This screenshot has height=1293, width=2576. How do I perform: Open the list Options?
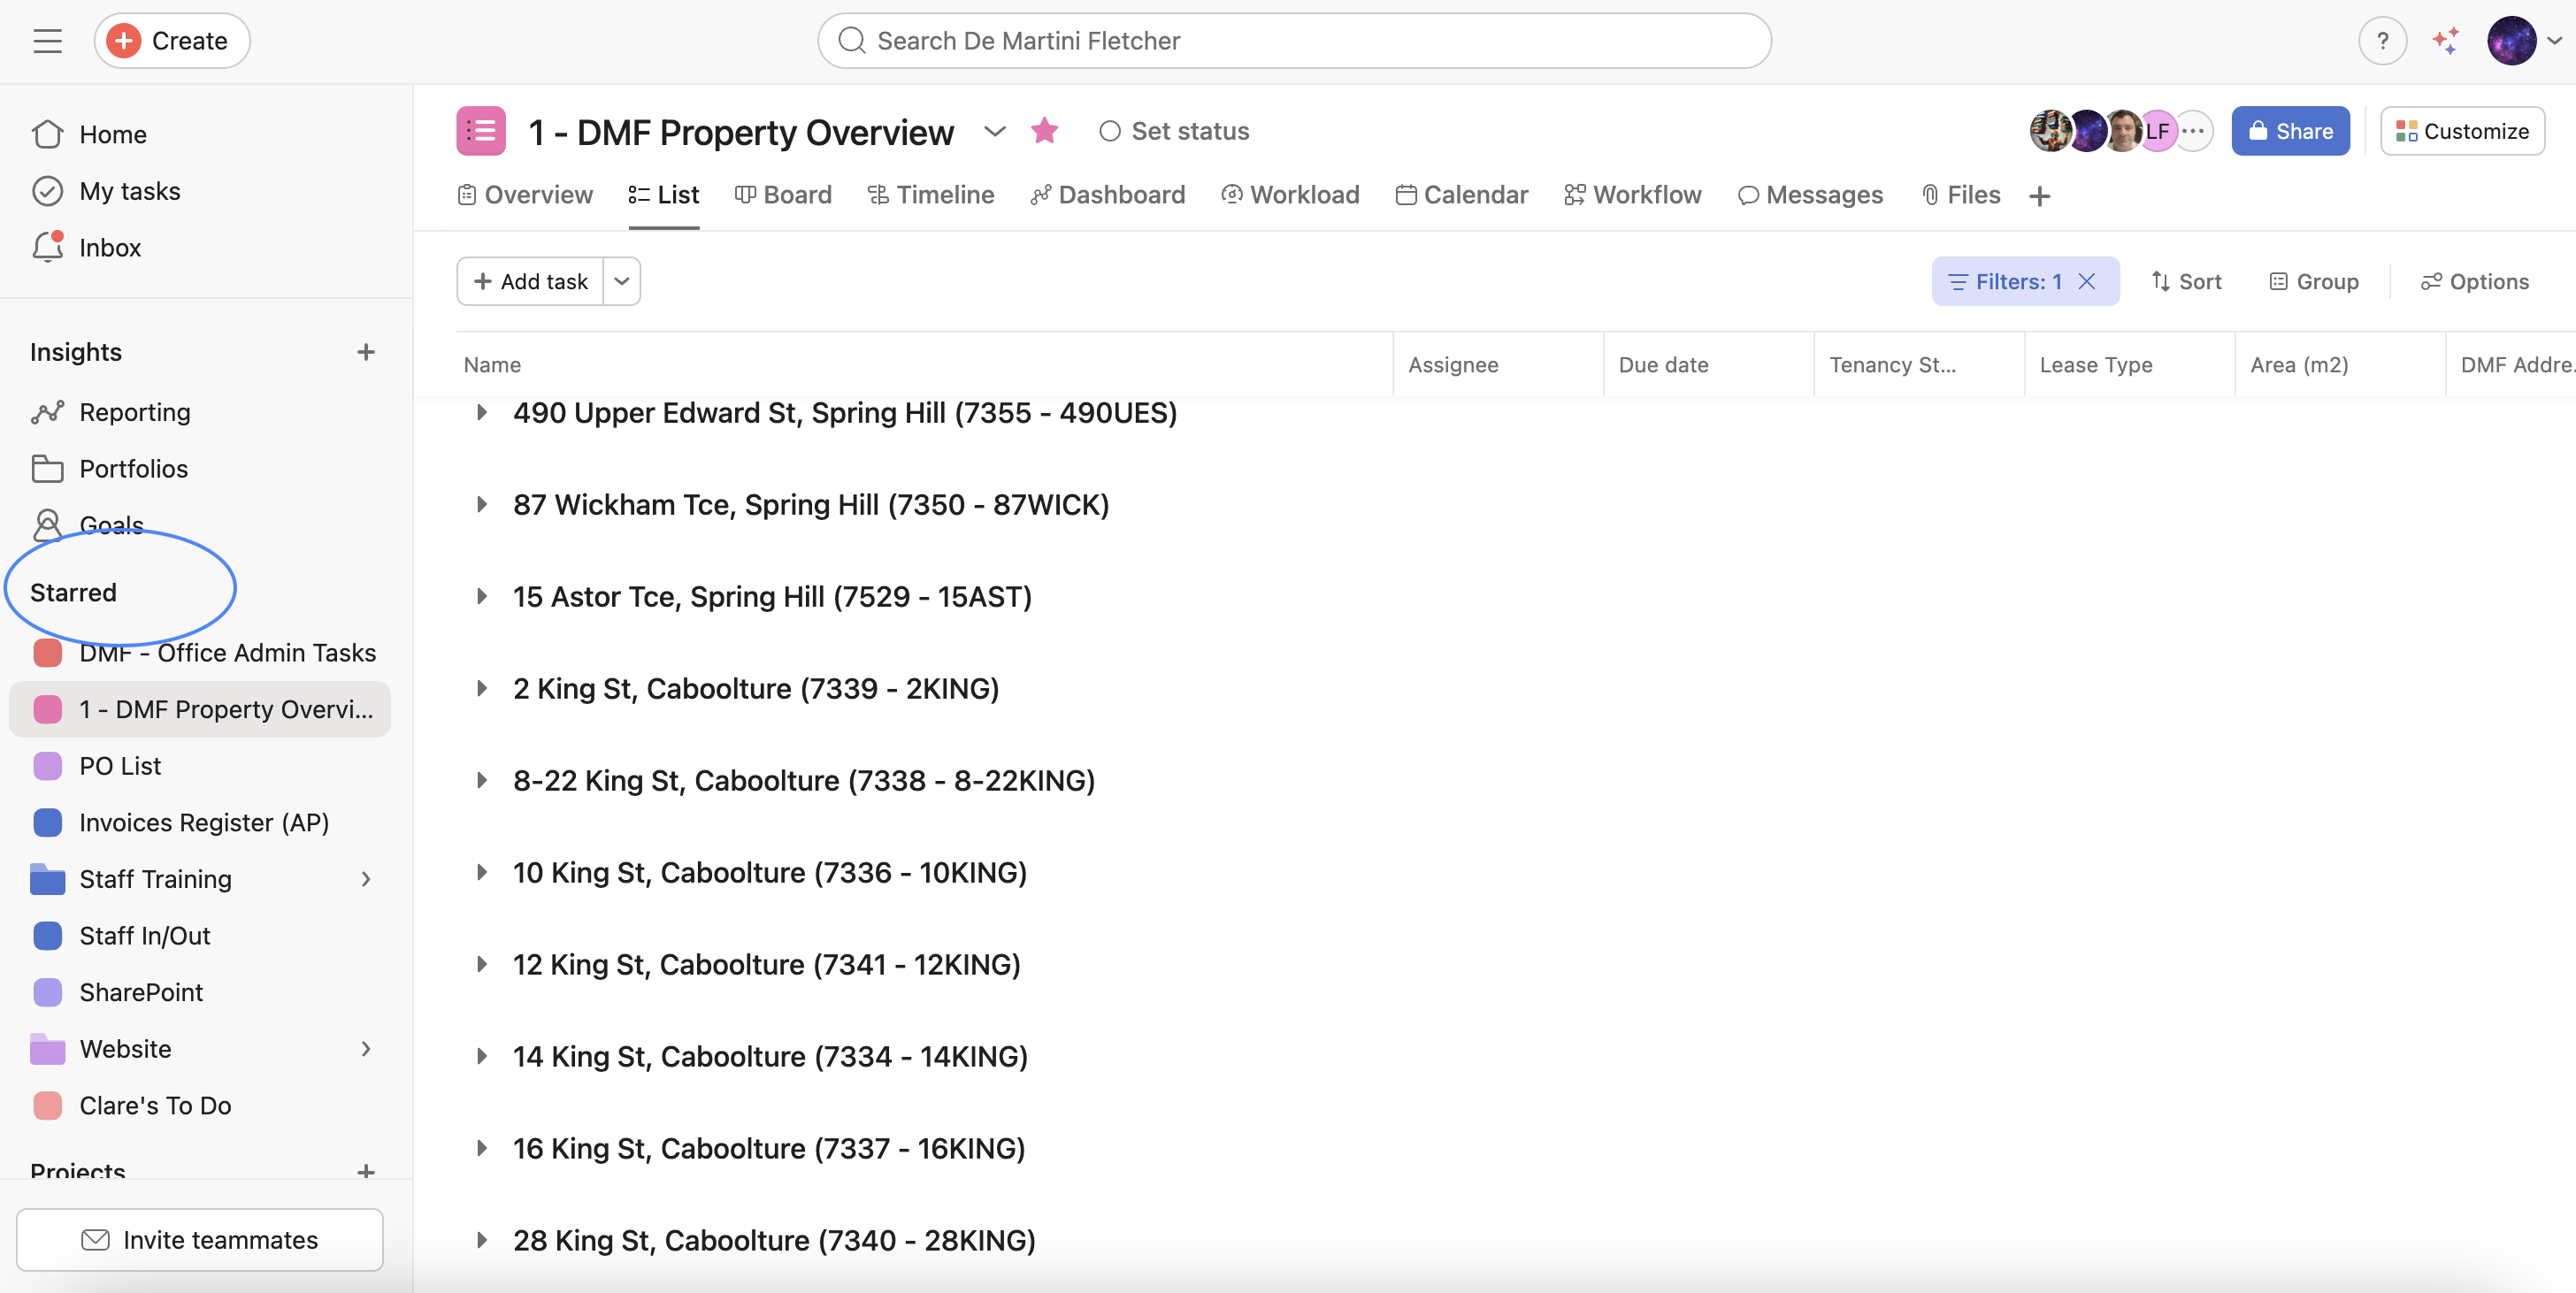coord(2474,282)
